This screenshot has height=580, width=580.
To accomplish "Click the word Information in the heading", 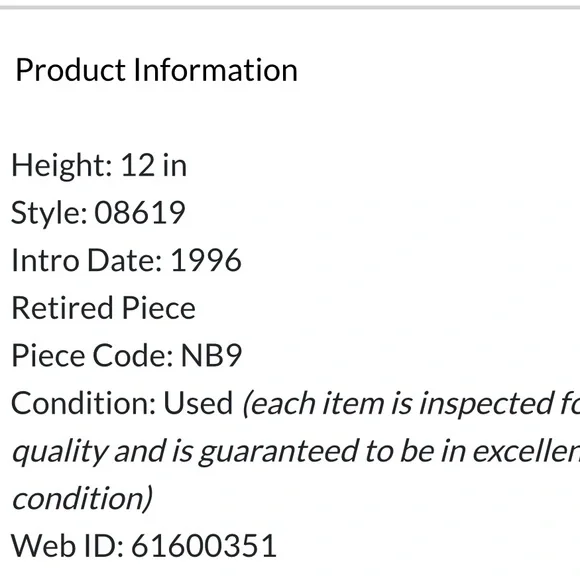I will click(x=215, y=70).
